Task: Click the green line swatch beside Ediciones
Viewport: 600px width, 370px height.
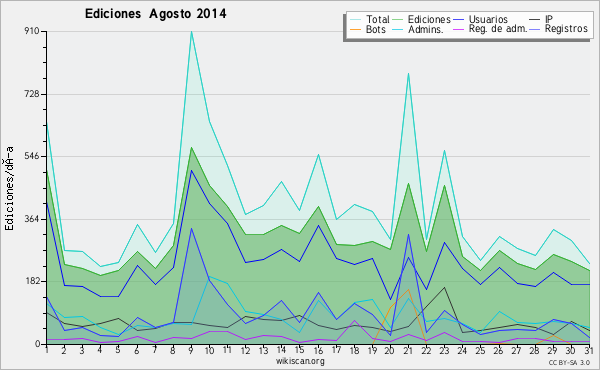Action: [398, 20]
